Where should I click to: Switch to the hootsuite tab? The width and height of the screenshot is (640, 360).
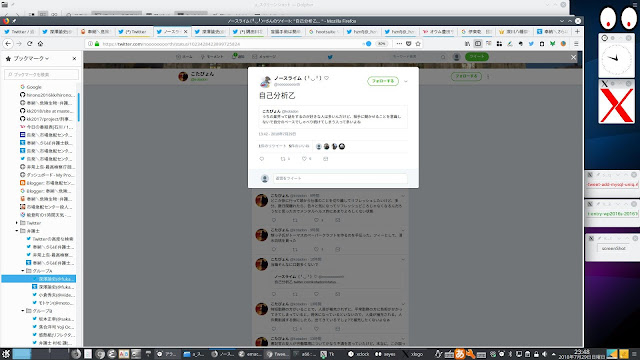pos(323,31)
